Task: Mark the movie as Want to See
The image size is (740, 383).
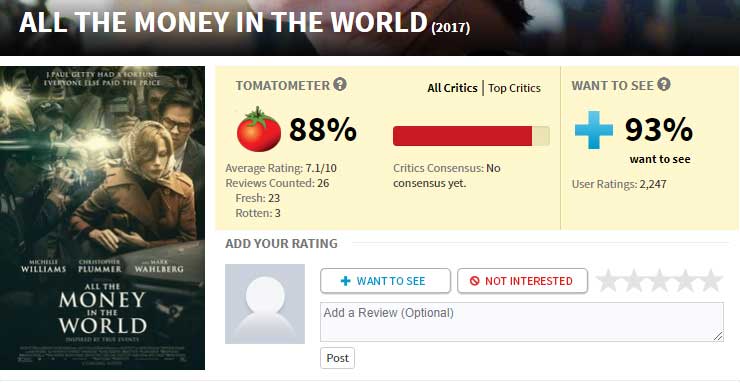Action: [385, 281]
